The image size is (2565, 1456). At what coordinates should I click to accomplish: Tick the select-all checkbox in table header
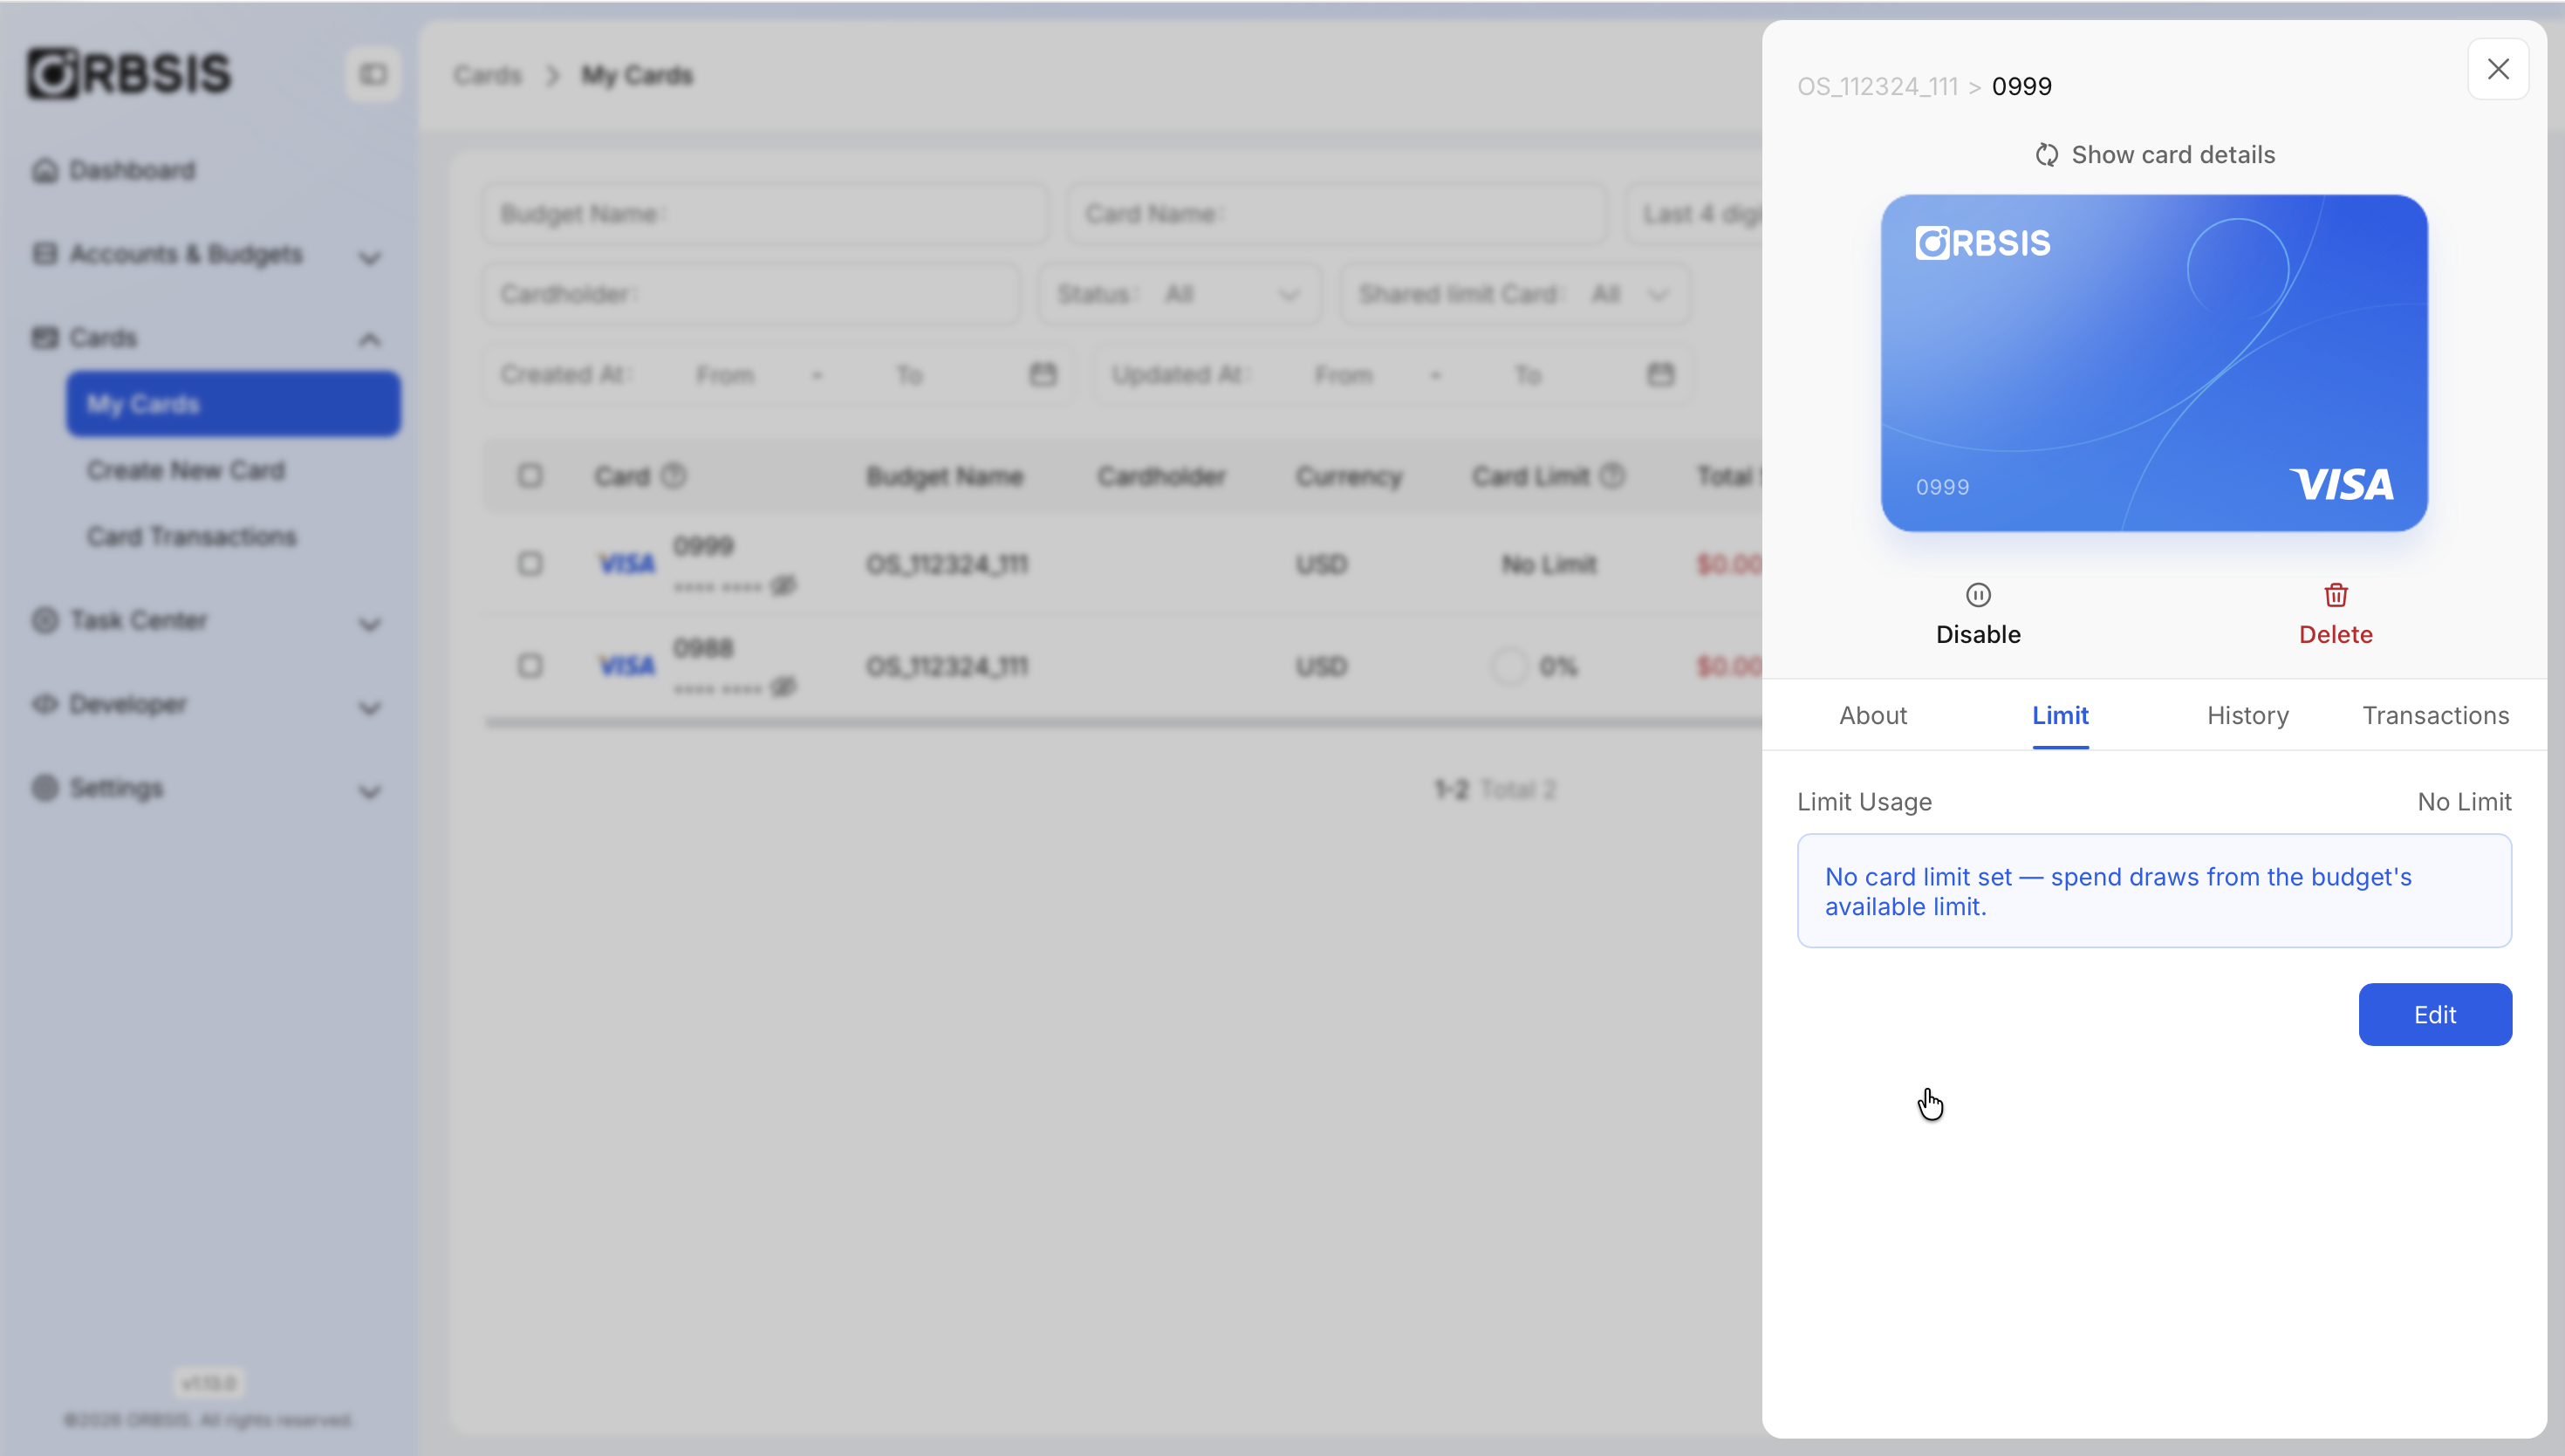(530, 476)
